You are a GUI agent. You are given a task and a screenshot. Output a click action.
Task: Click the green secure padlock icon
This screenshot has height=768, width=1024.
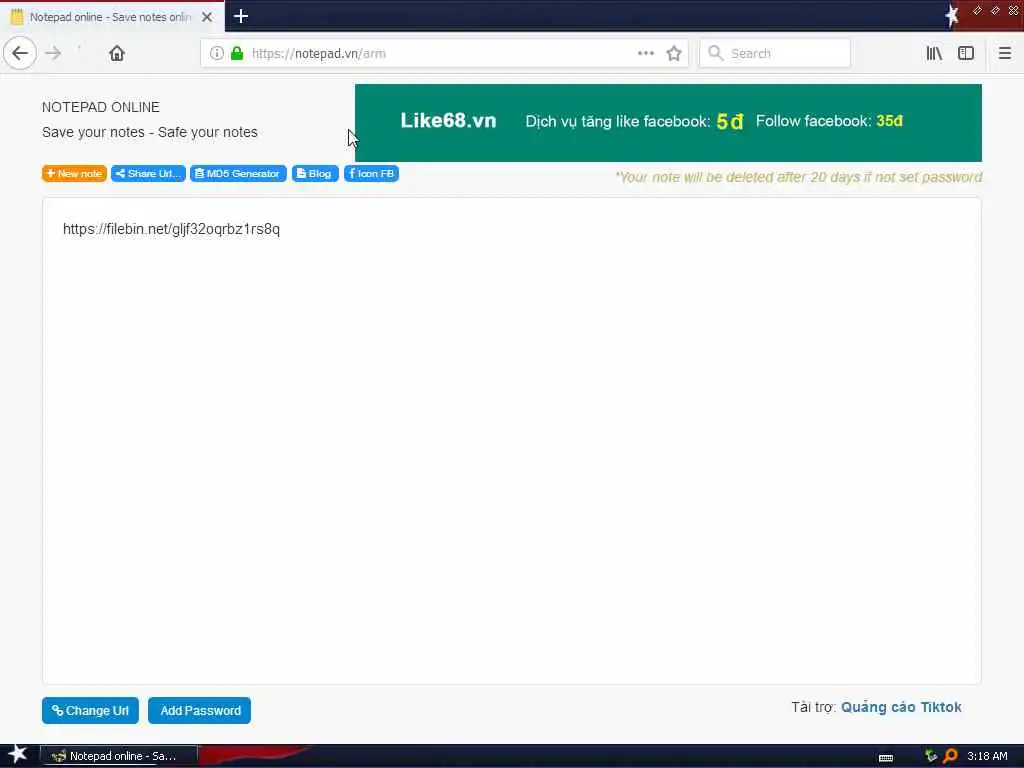point(237,54)
